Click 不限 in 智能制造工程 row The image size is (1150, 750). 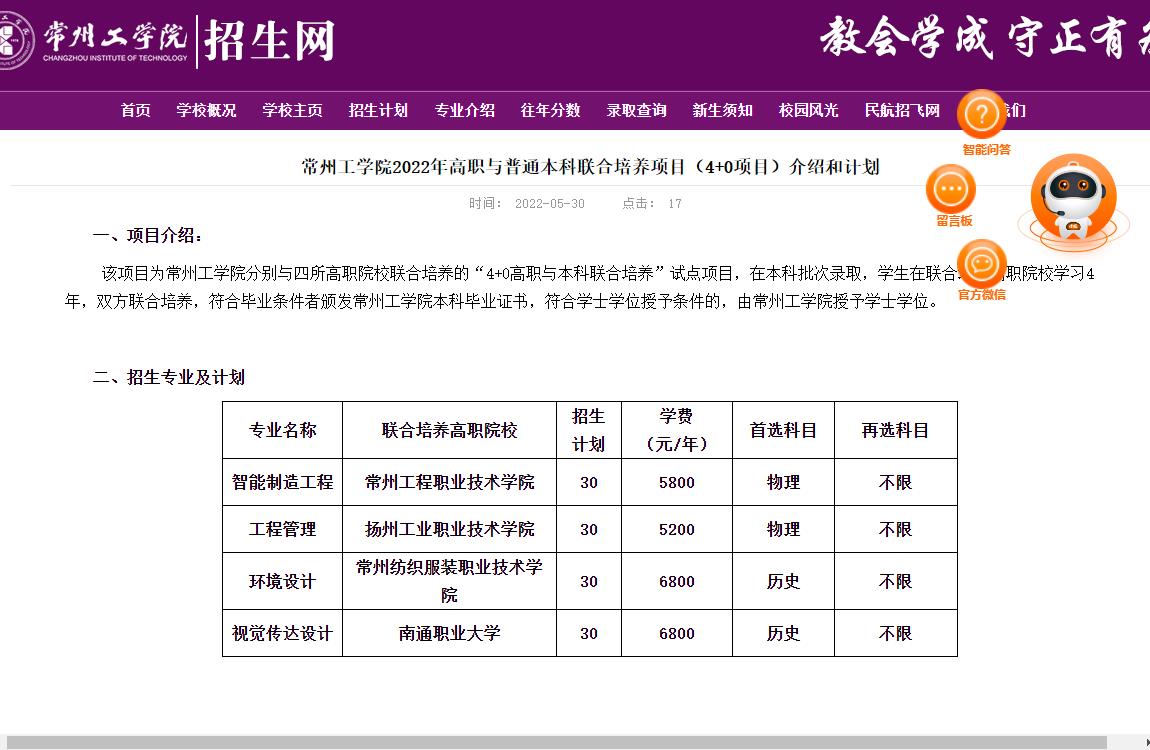click(x=896, y=482)
